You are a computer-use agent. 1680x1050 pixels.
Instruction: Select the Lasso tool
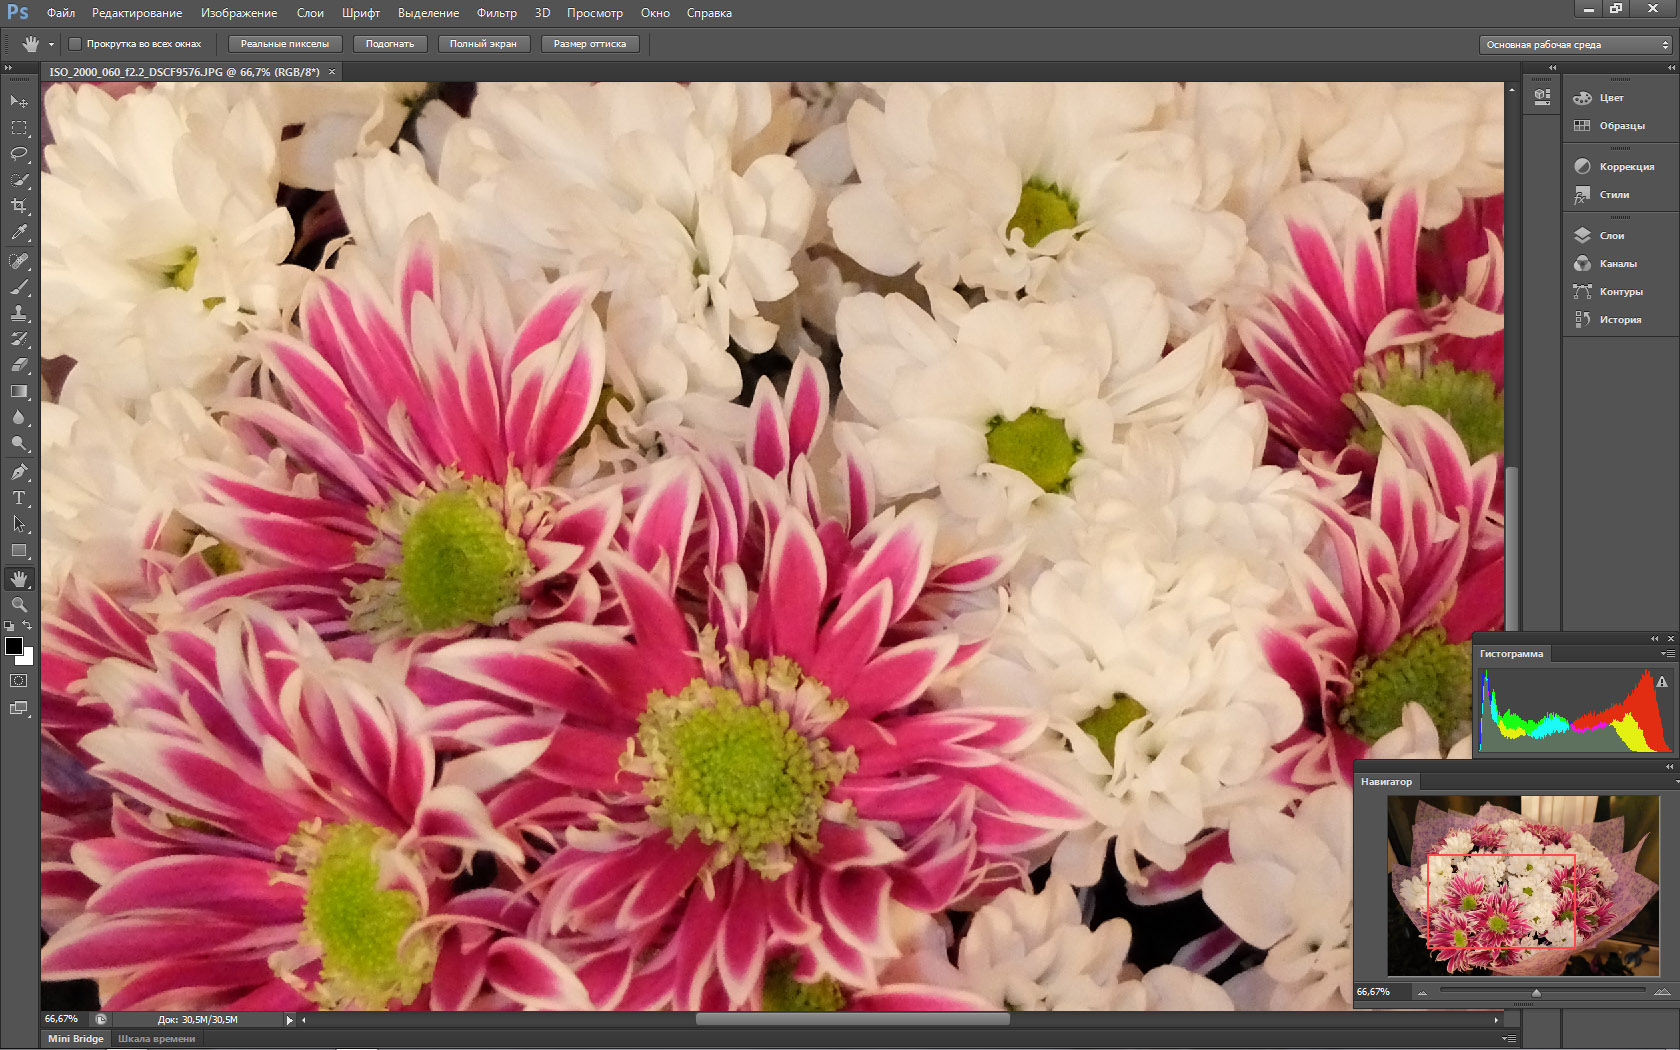[x=19, y=154]
